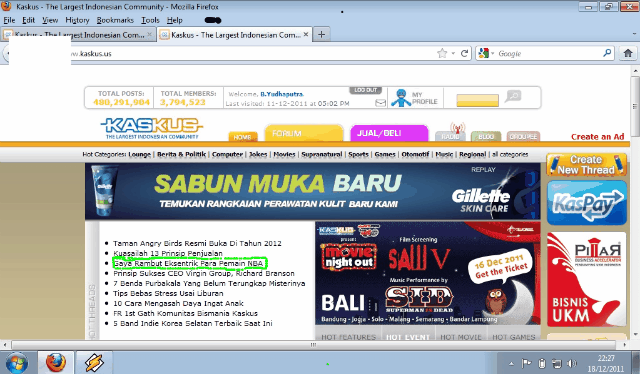
Task: Open the bookmark star dropdown arrow
Action: tap(453, 53)
